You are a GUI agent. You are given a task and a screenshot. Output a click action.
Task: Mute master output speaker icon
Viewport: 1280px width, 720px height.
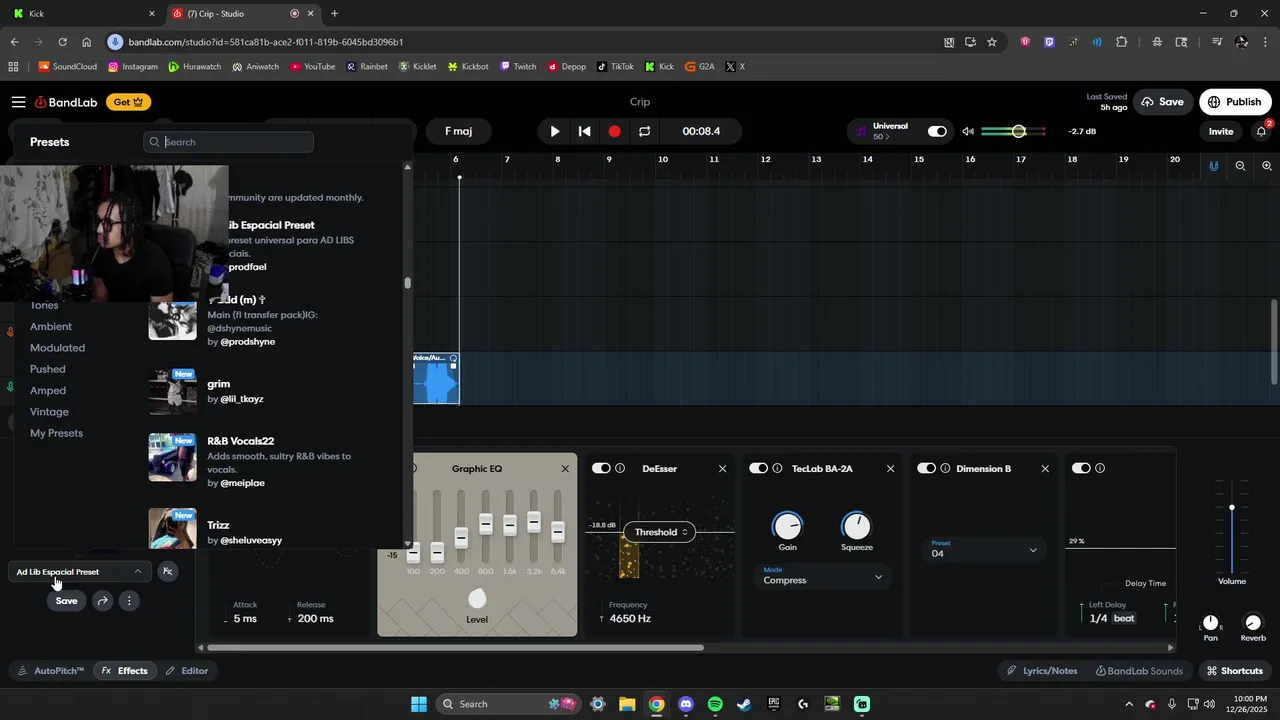click(x=968, y=131)
